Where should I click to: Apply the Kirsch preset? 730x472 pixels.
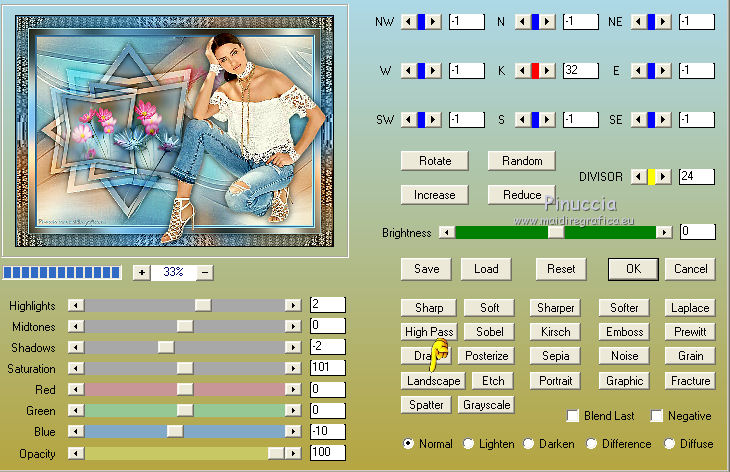555,332
